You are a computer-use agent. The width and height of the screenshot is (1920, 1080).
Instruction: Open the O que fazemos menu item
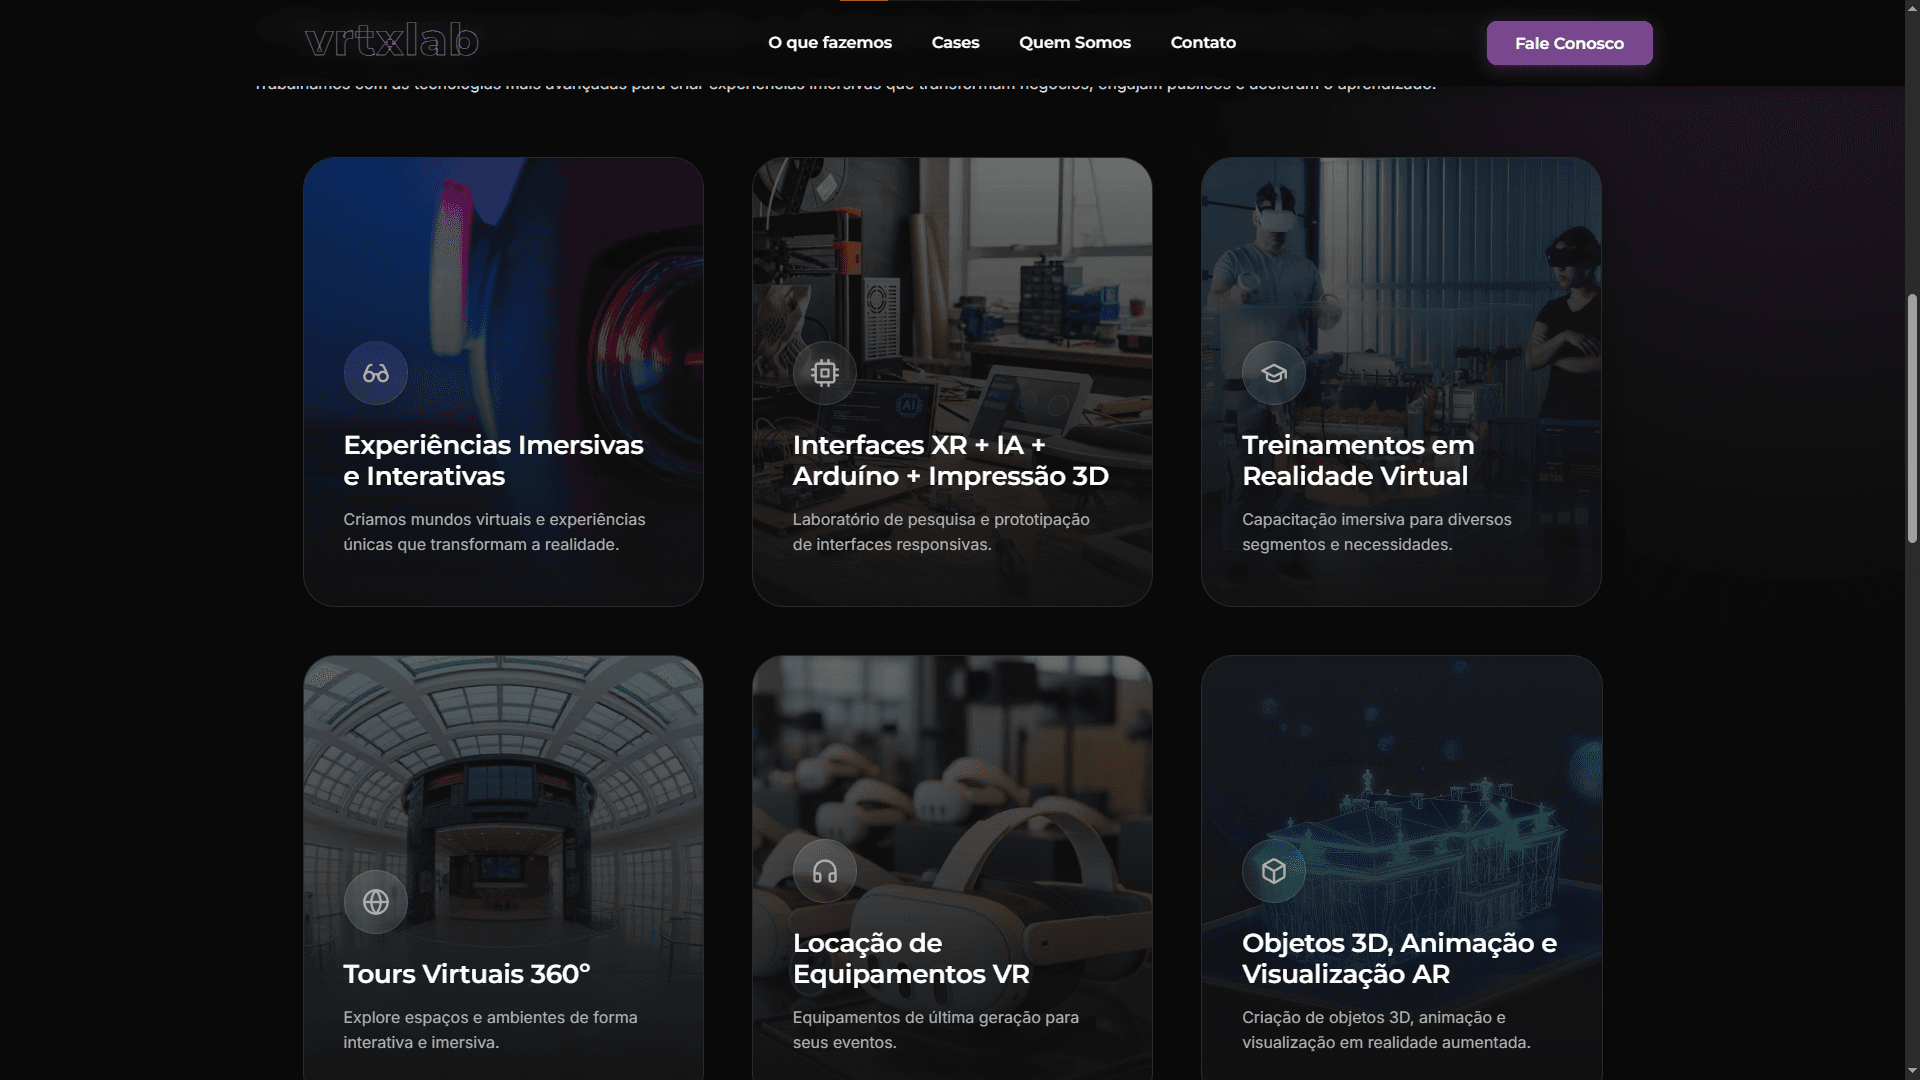[x=830, y=42]
